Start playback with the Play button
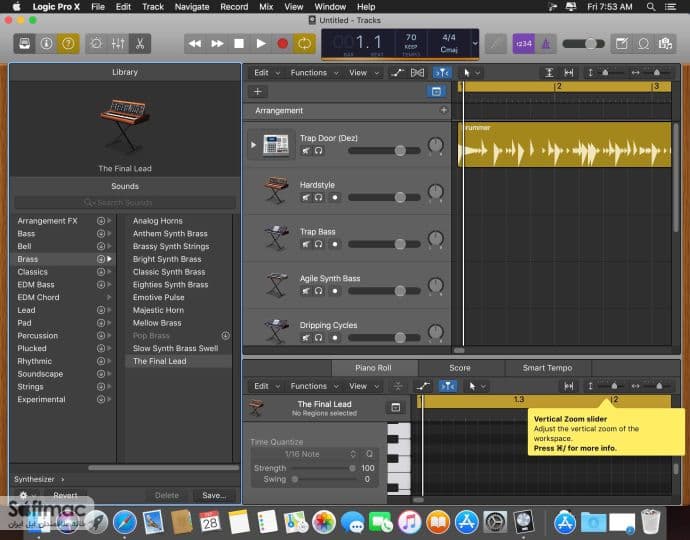The image size is (690, 540). (x=261, y=44)
